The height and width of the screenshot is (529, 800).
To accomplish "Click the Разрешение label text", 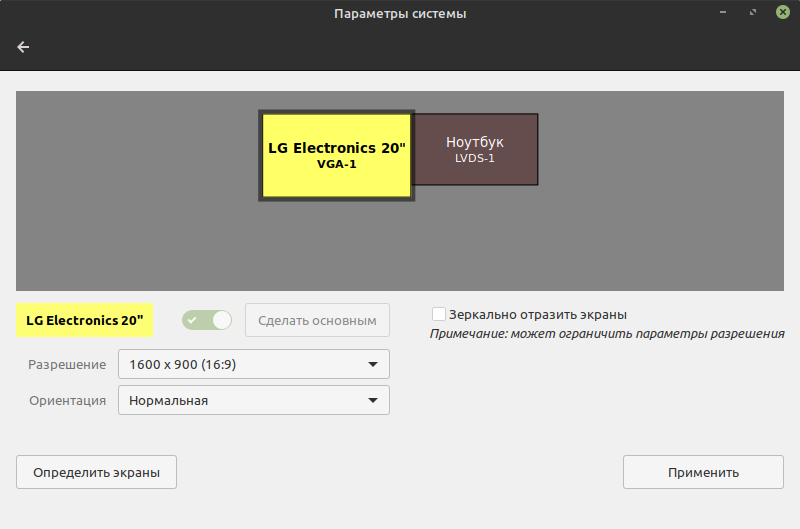I will point(67,365).
